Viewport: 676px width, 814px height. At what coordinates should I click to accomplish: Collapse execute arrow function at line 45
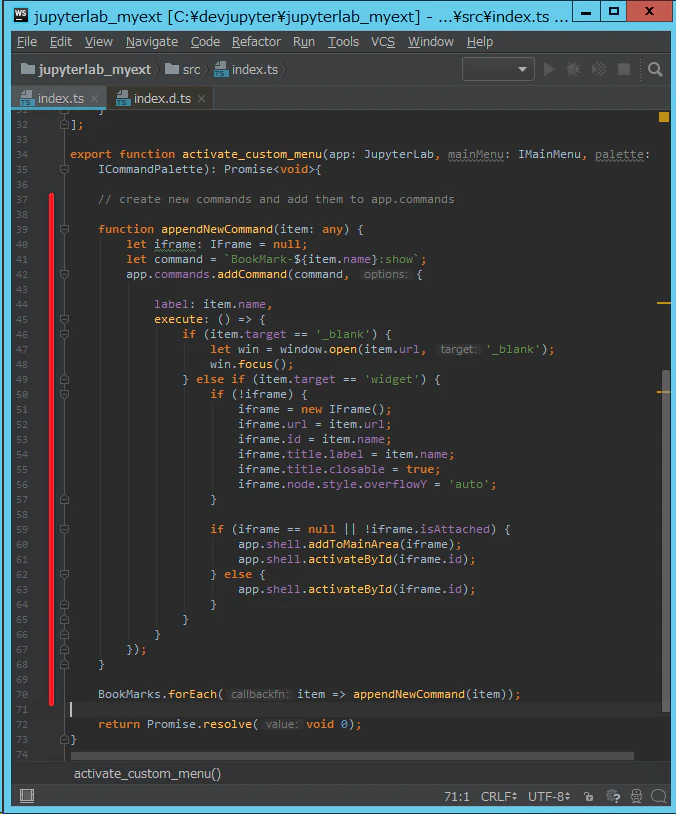(x=64, y=319)
